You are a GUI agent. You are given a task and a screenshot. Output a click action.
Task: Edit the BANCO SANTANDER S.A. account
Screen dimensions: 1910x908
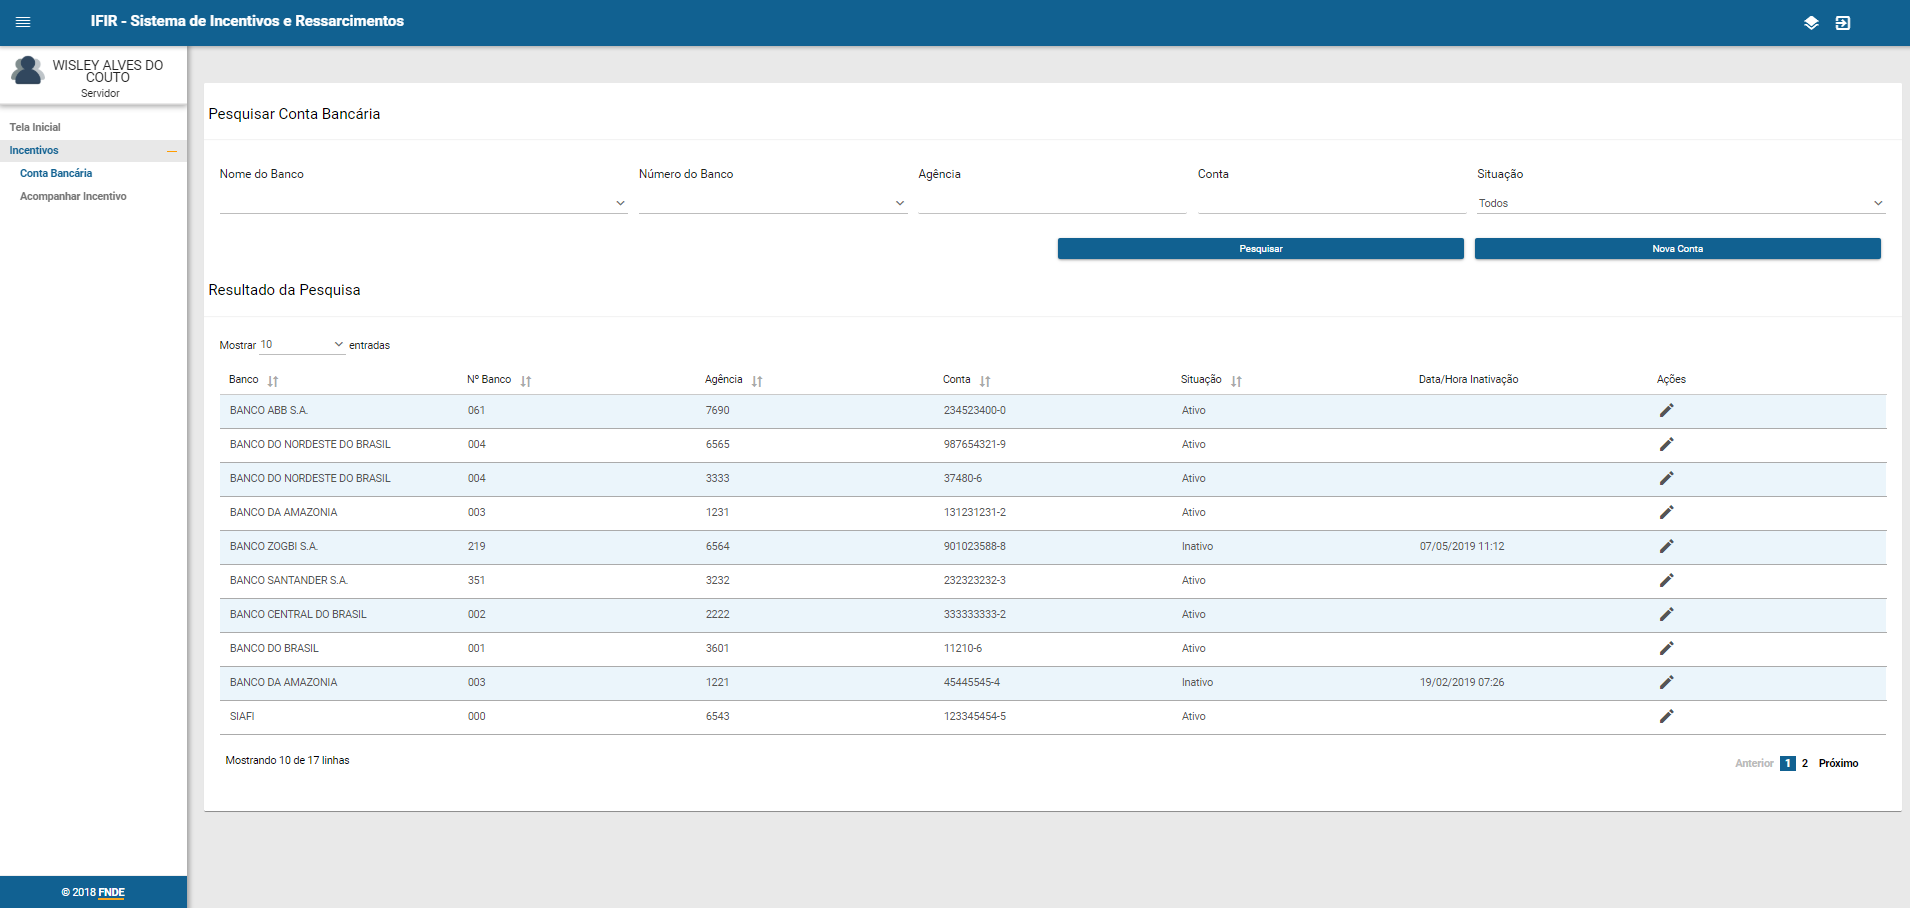click(1666, 581)
